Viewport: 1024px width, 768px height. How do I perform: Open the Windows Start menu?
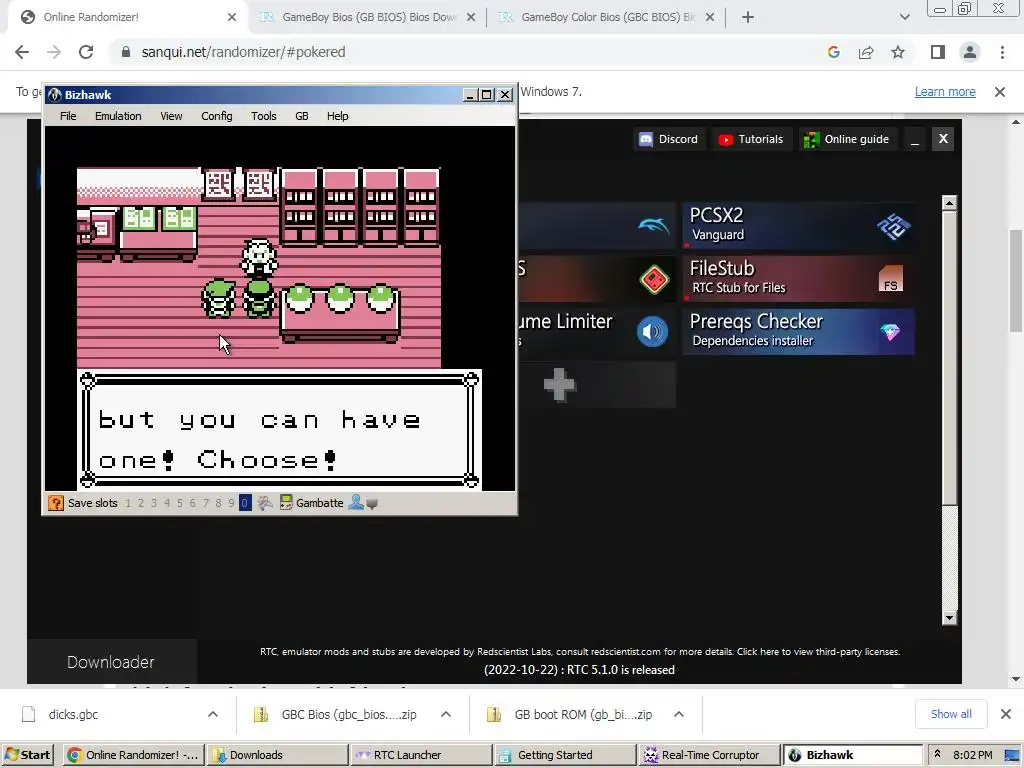point(27,755)
